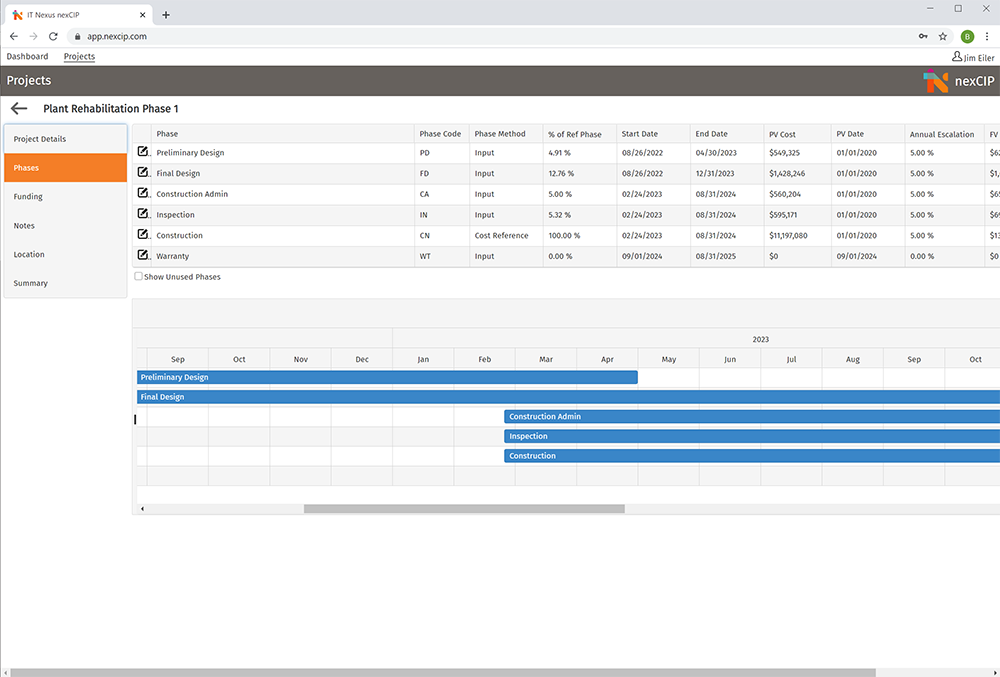Open Chrome three-dot menu
Viewport: 1000px width, 677px height.
[x=987, y=36]
